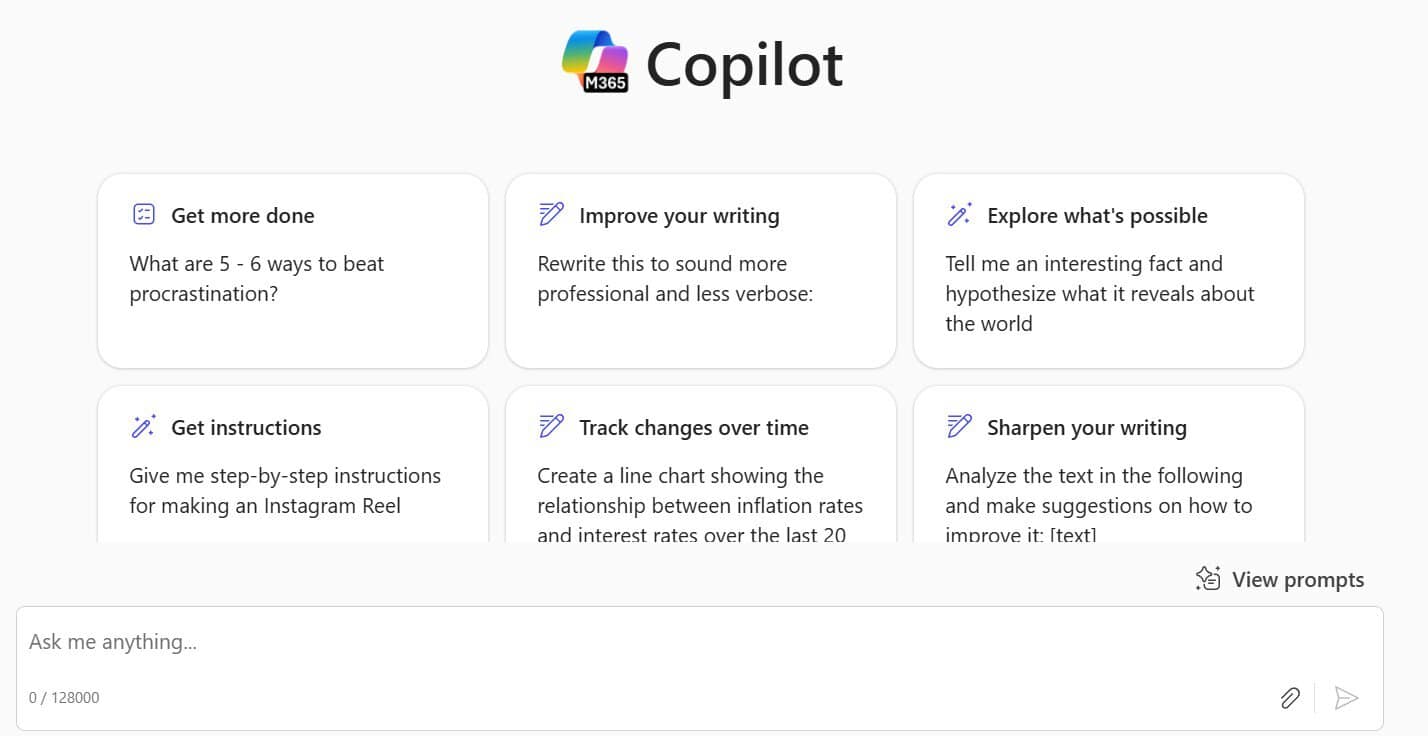Viewport: 1428px width, 736px height.
Task: Click the pencil icon on Improve your writing
Action: tap(551, 213)
